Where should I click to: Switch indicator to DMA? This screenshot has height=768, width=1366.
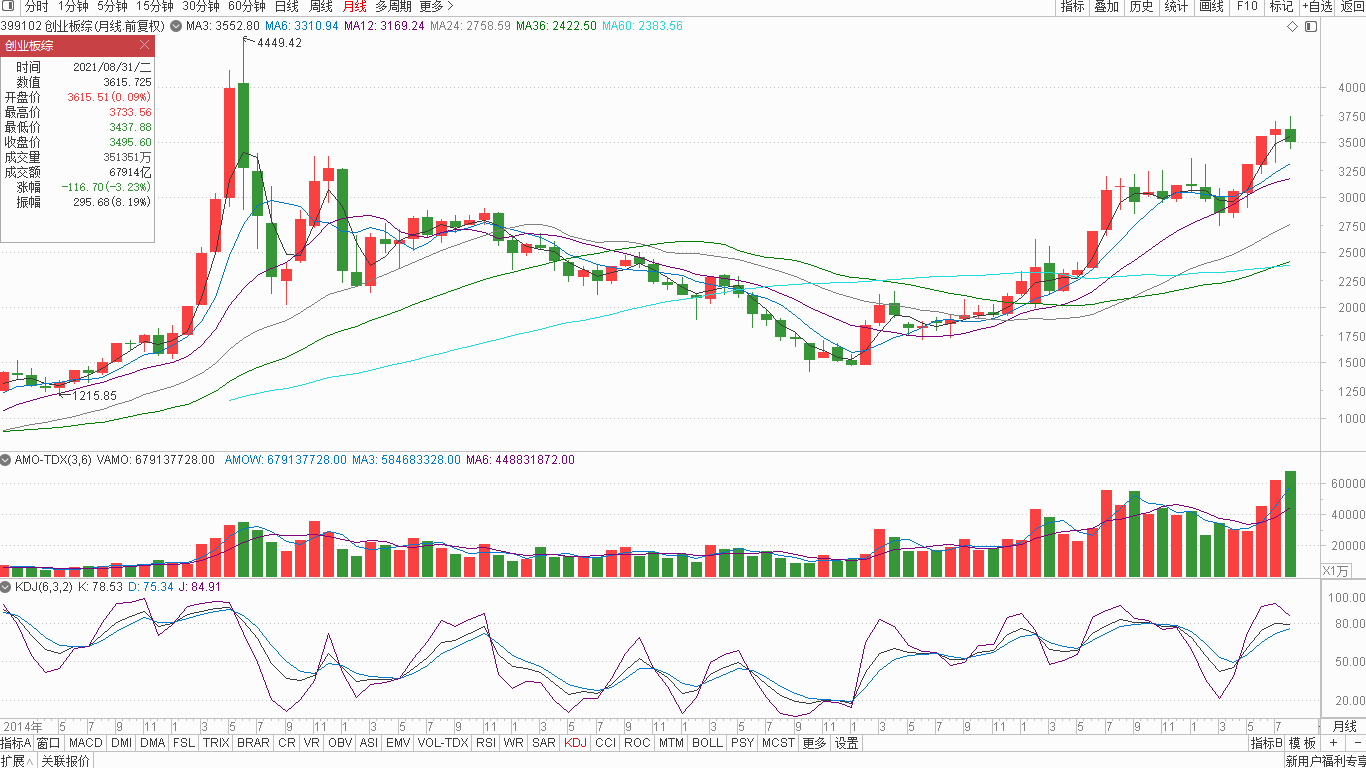(153, 743)
